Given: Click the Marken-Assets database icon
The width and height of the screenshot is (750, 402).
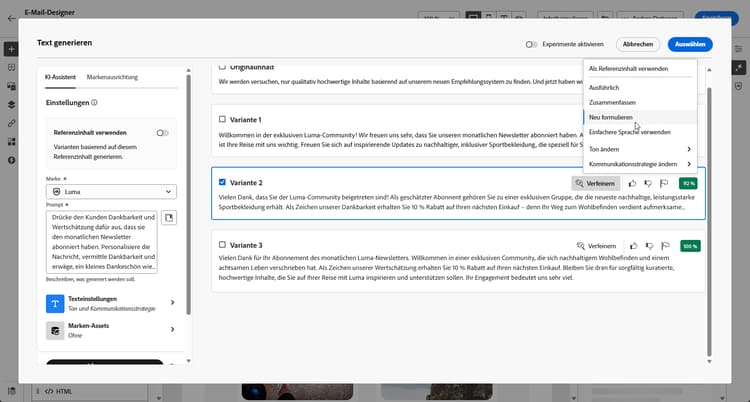Looking at the screenshot, I should click(x=55, y=330).
